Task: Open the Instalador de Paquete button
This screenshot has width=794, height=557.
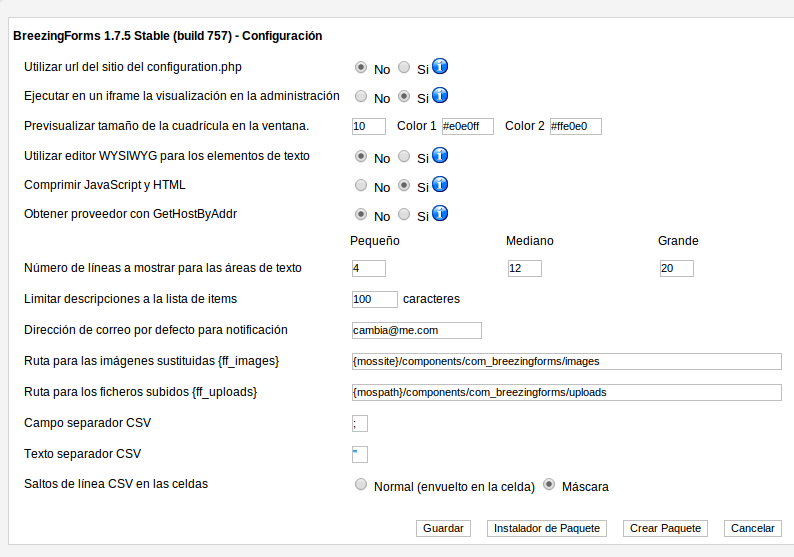Action: tap(547, 528)
